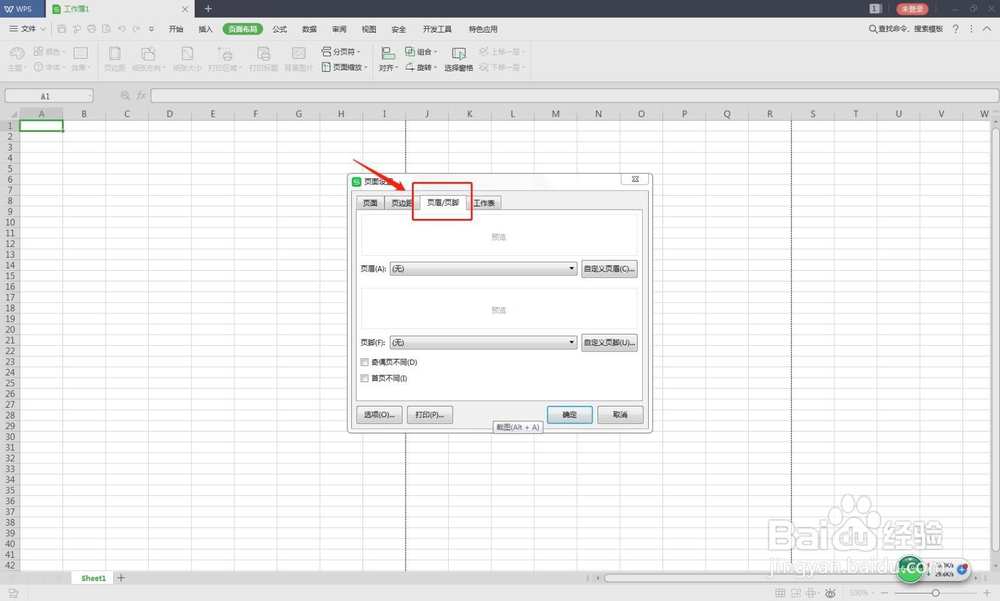Switch to normal view icon in status bar
The width and height of the screenshot is (1000, 601).
click(780, 593)
